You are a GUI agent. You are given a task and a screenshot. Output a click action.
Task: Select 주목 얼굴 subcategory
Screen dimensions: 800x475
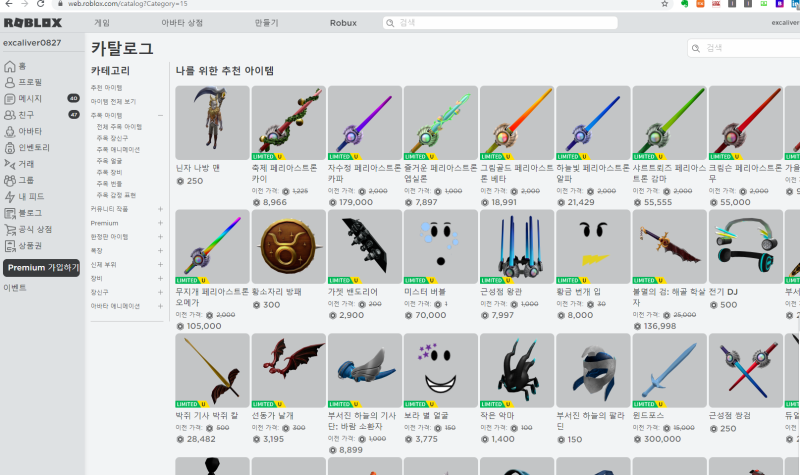click(109, 161)
